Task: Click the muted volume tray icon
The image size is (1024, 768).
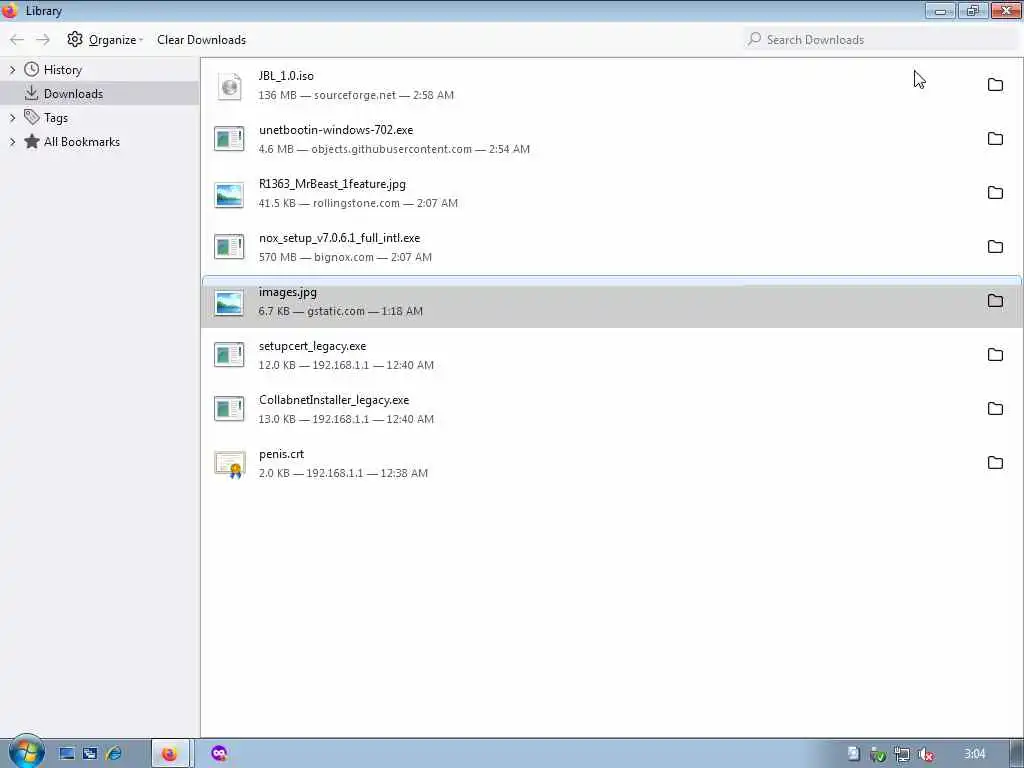Action: (925, 754)
